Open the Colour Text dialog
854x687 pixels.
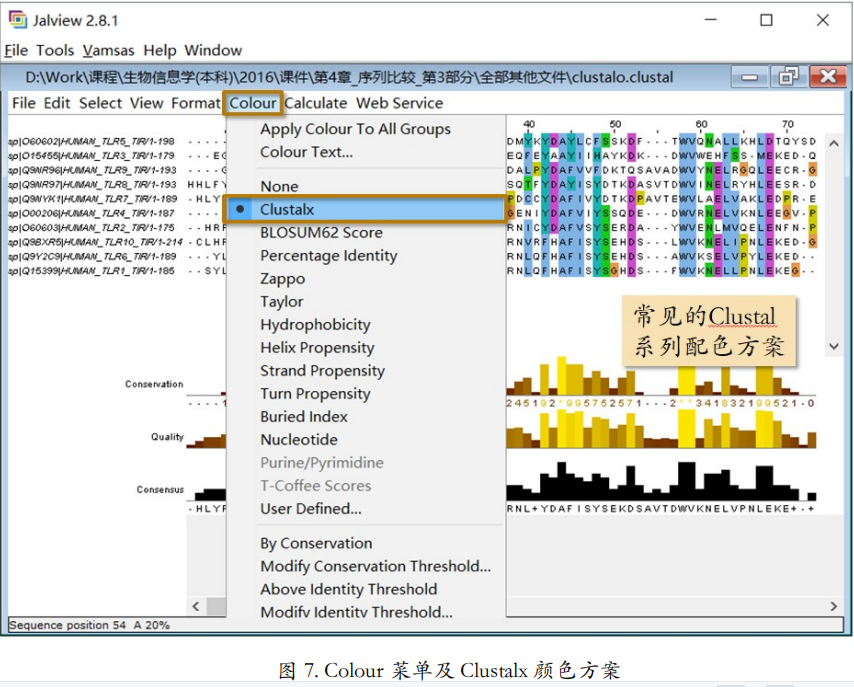366,152
